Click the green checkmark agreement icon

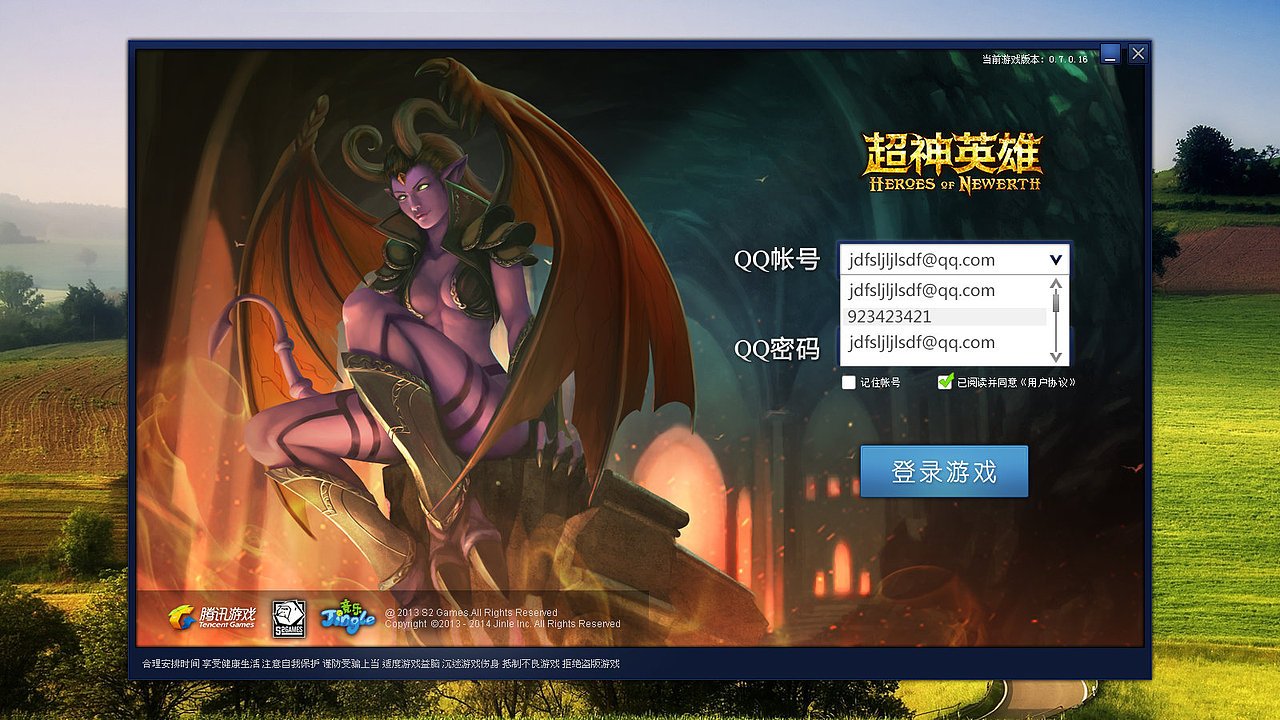[x=943, y=381]
